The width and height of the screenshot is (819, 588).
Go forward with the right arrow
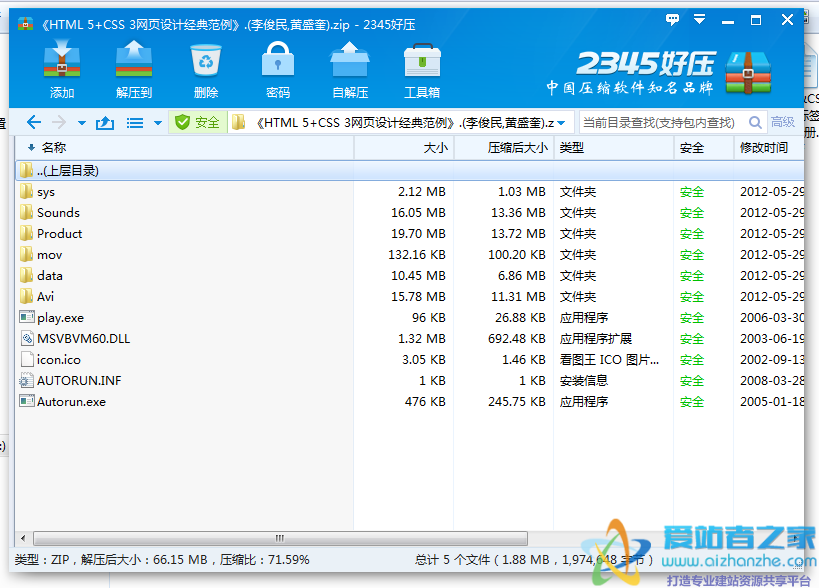point(59,123)
